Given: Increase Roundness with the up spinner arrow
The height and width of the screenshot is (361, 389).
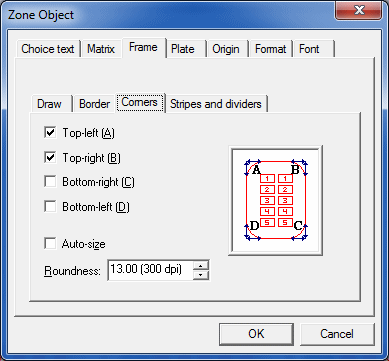Looking at the screenshot, I should (x=201, y=266).
